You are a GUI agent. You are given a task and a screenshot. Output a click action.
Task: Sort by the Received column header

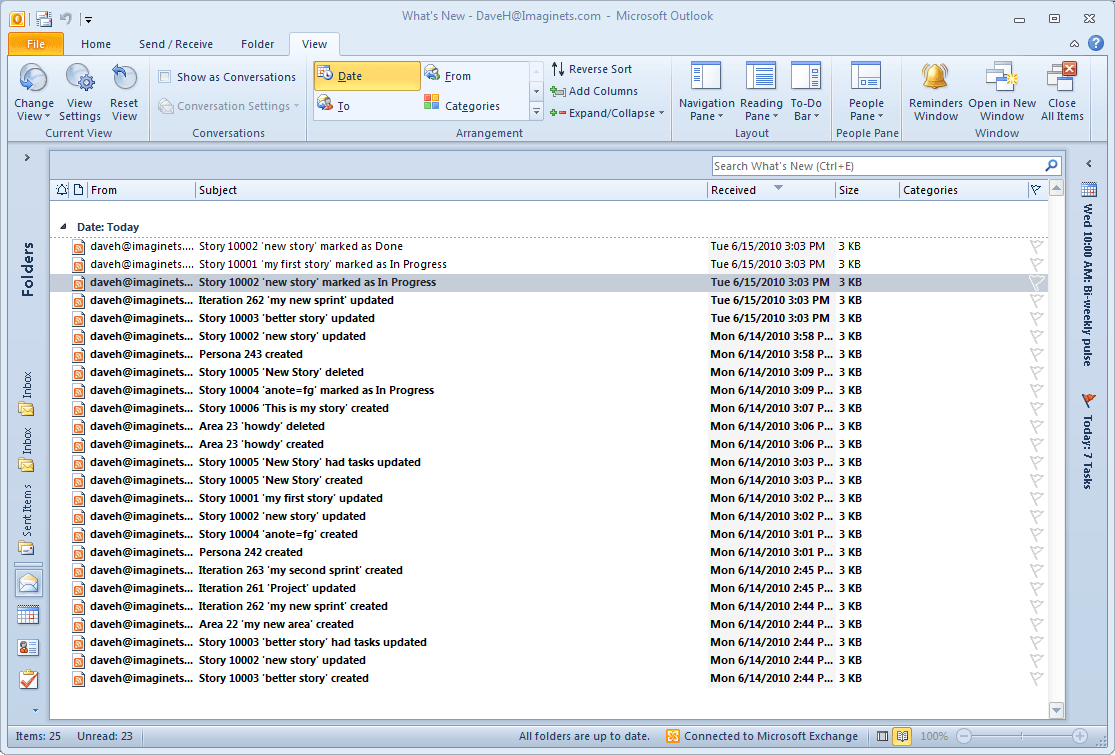pos(771,190)
